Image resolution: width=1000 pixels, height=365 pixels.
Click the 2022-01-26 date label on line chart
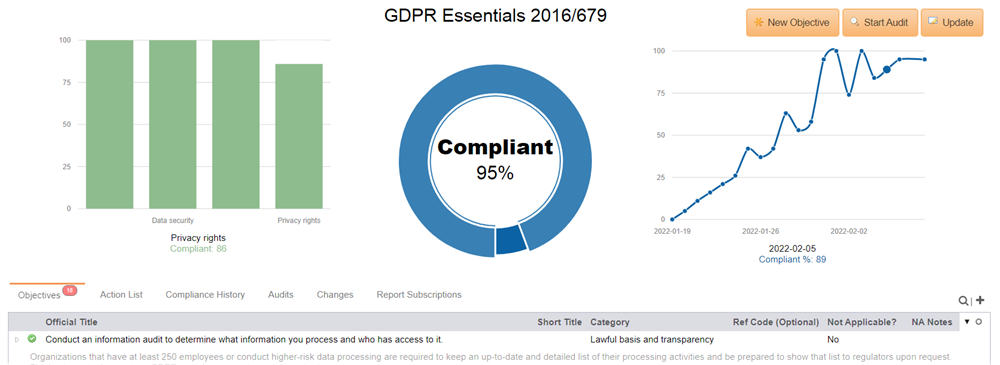[x=761, y=231]
